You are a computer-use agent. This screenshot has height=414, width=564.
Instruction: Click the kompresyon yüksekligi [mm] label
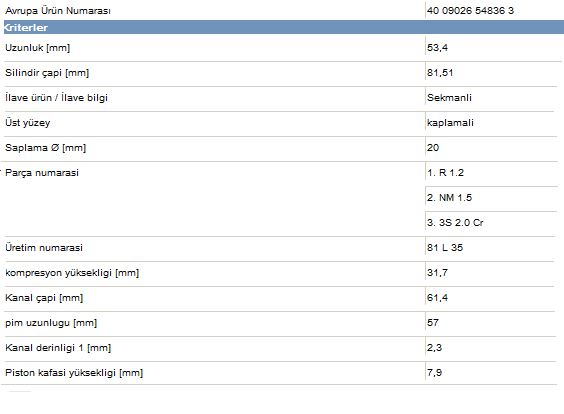click(x=72, y=273)
